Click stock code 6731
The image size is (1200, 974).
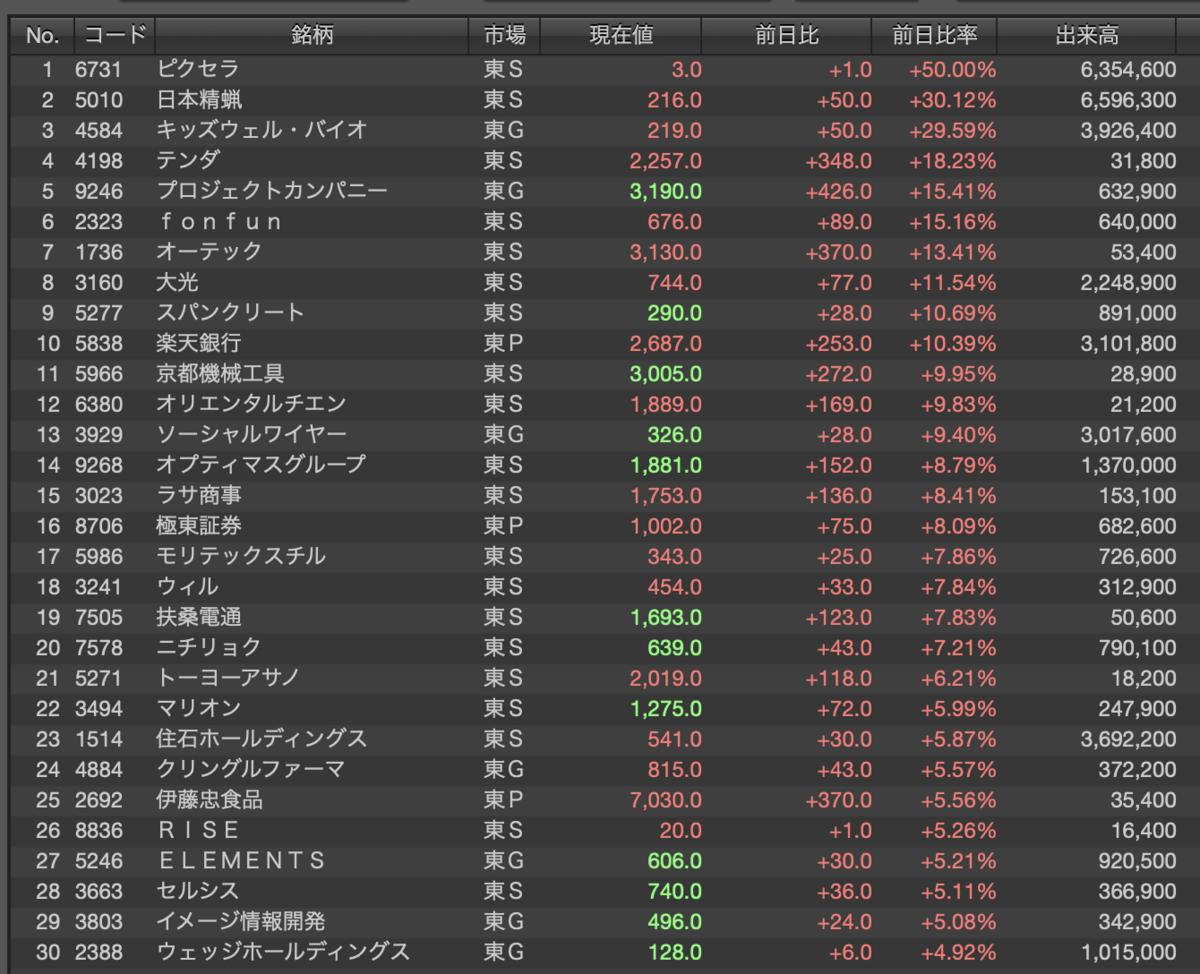click(98, 70)
